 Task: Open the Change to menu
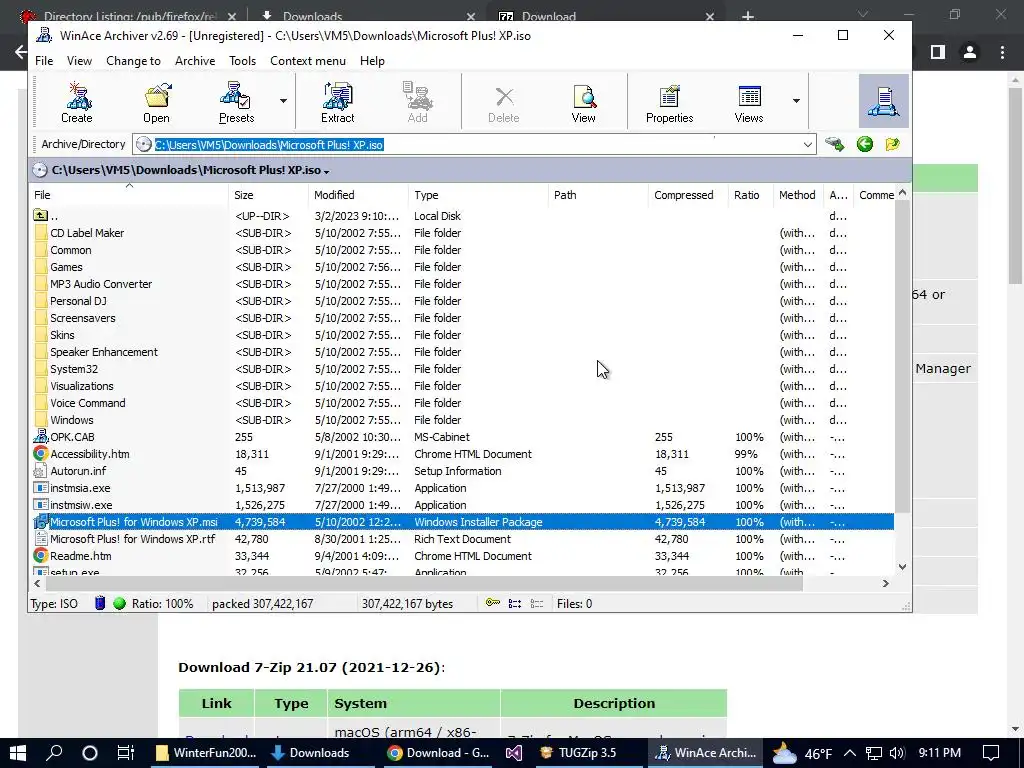coord(133,61)
